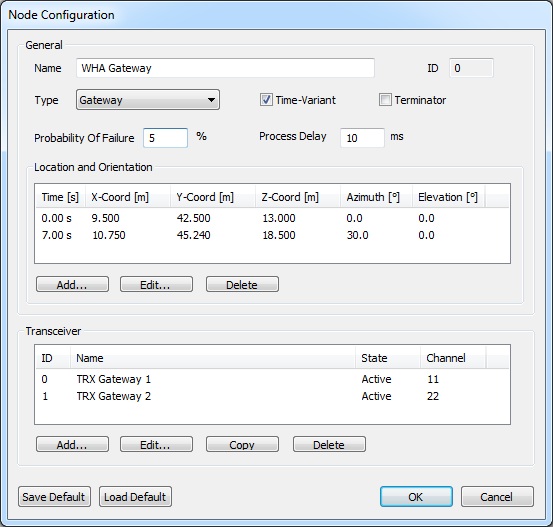This screenshot has width=553, height=527.
Task: Uncheck the Time-Variant checkbox
Action: pyautogui.click(x=266, y=100)
